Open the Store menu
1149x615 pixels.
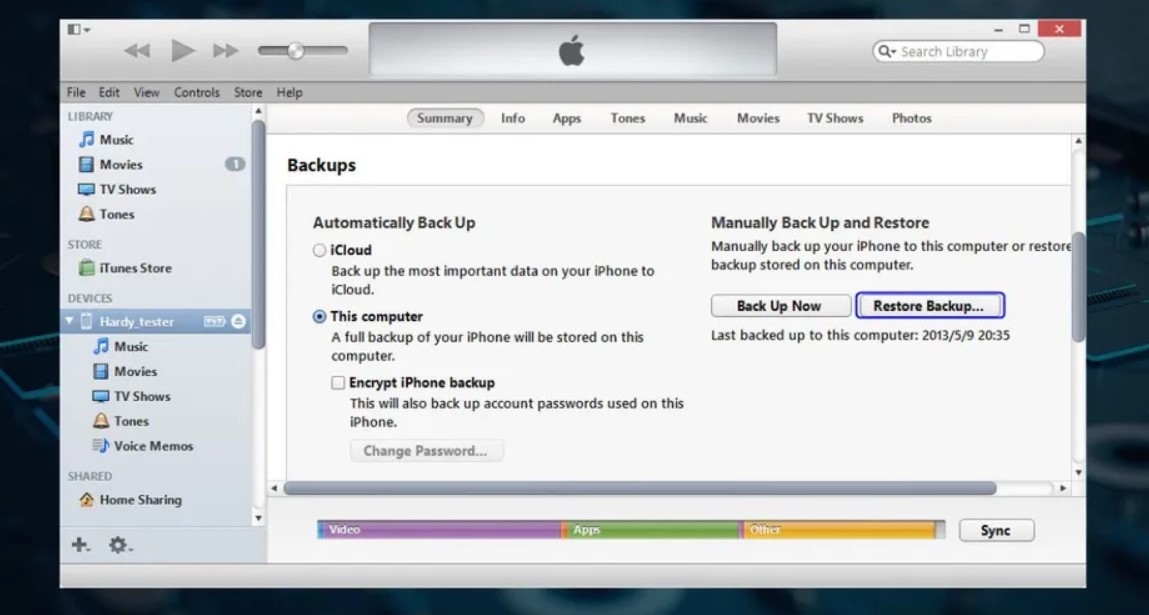pyautogui.click(x=248, y=92)
